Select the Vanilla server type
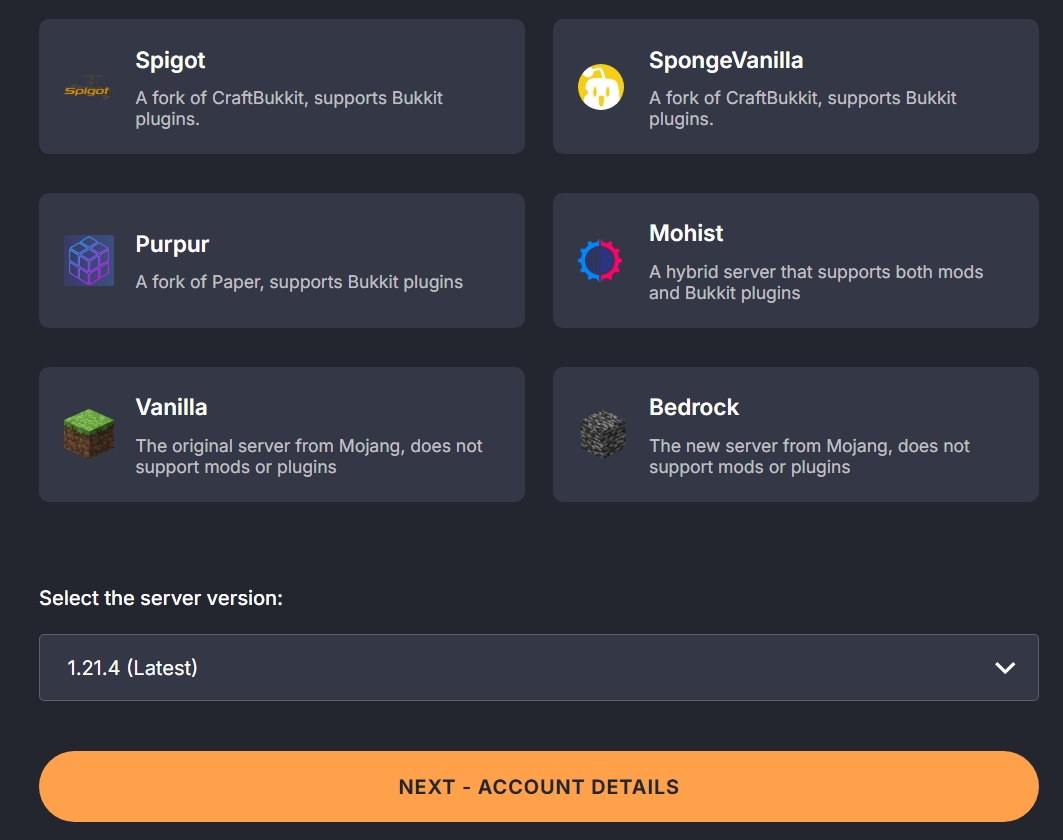Image resolution: width=1063 pixels, height=840 pixels. click(x=281, y=433)
